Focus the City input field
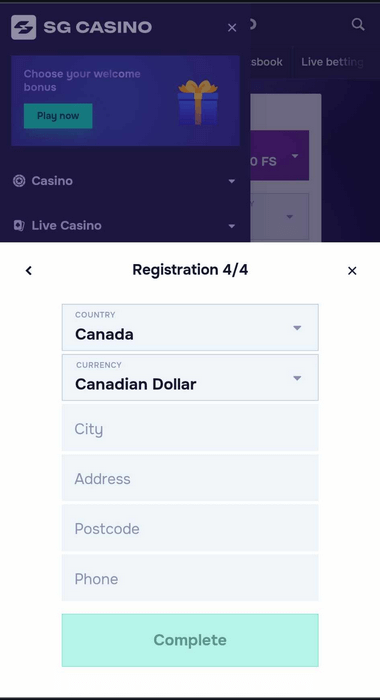 coord(190,429)
